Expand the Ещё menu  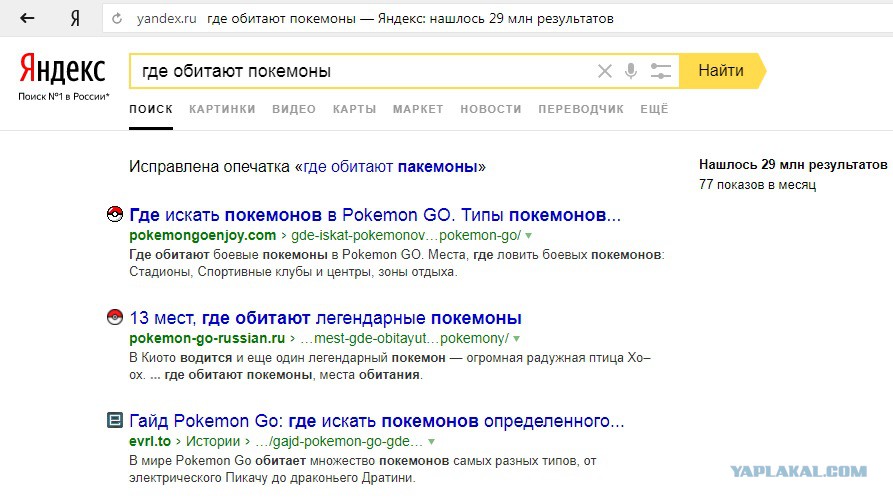pos(654,109)
